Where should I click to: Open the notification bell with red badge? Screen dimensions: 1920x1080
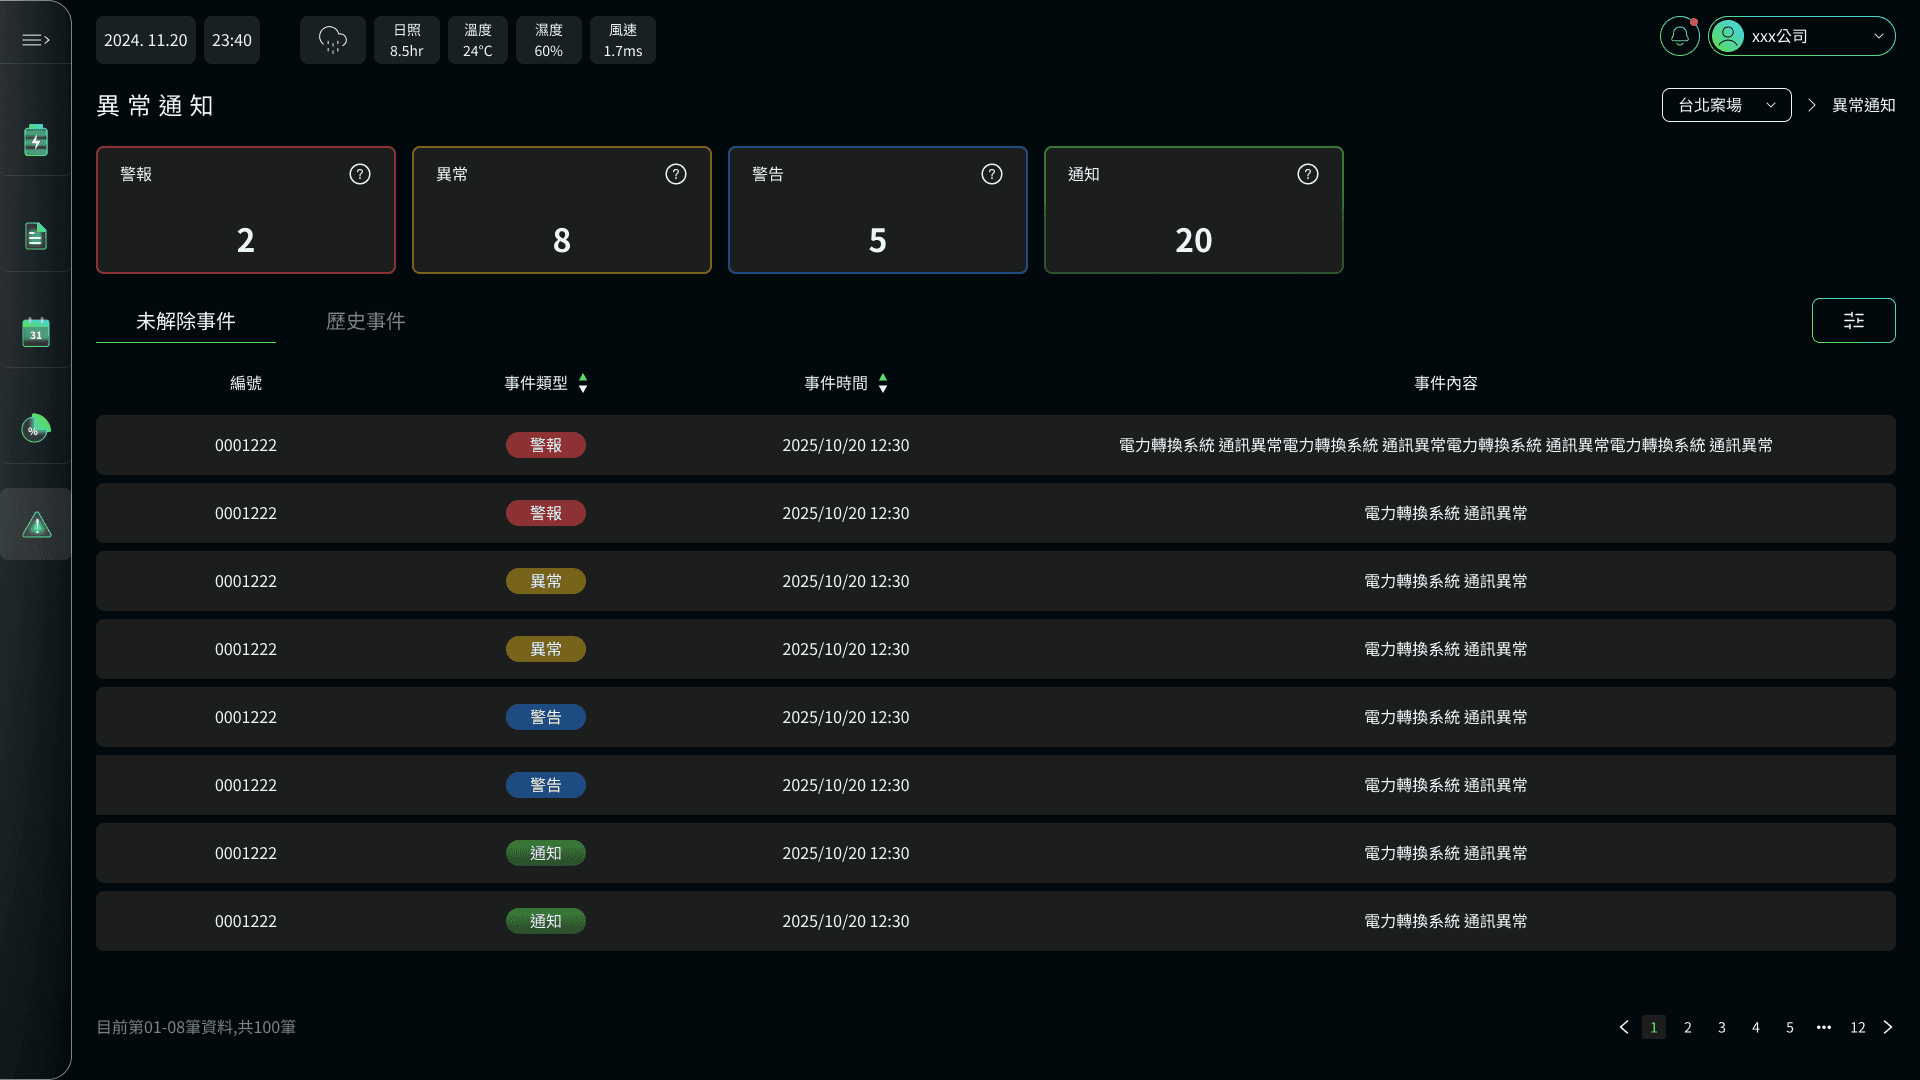1679,35
